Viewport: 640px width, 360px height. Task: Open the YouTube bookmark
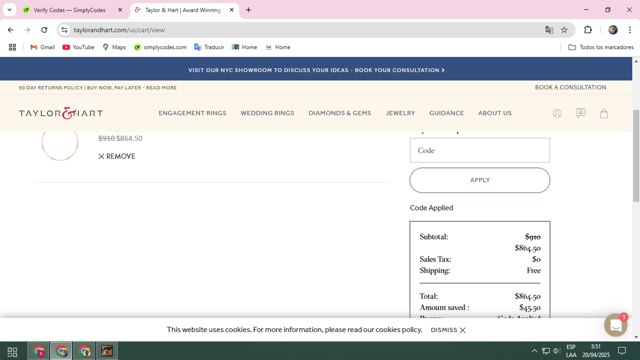click(x=78, y=47)
